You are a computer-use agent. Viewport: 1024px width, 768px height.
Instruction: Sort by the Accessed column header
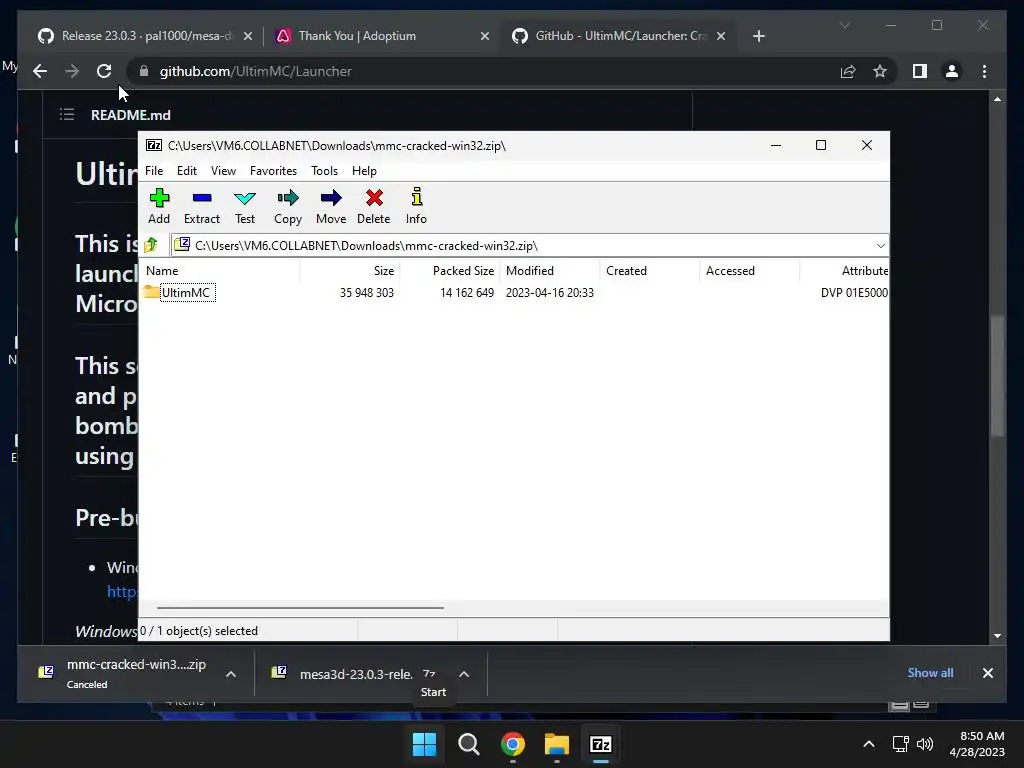coord(750,270)
